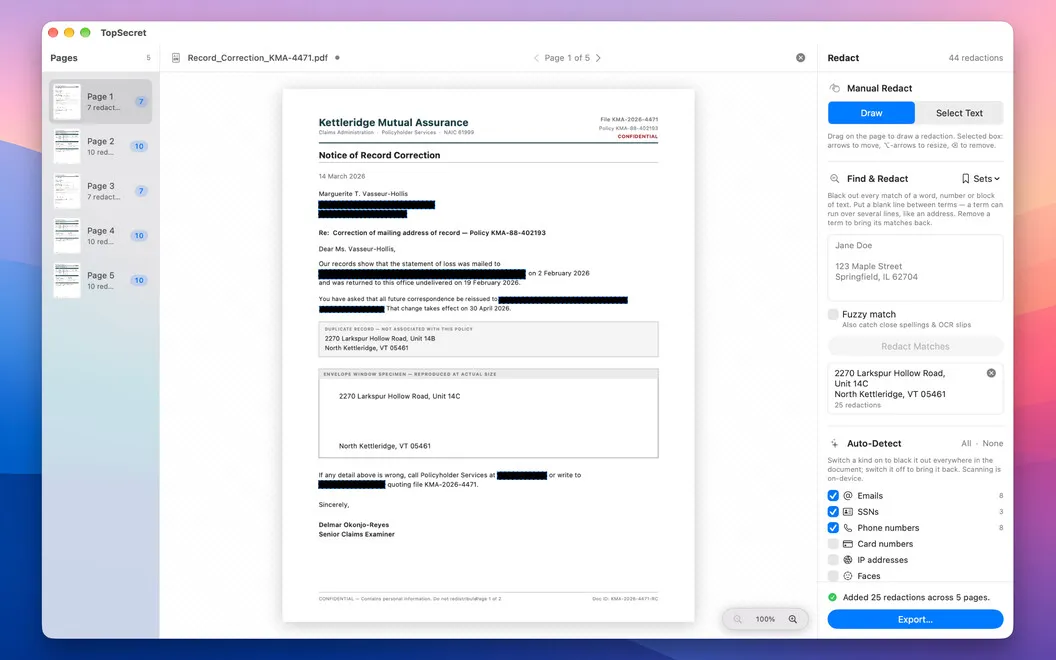The width and height of the screenshot is (1056, 660).
Task: Zoom out with the minus magnifier
Action: [x=737, y=620]
